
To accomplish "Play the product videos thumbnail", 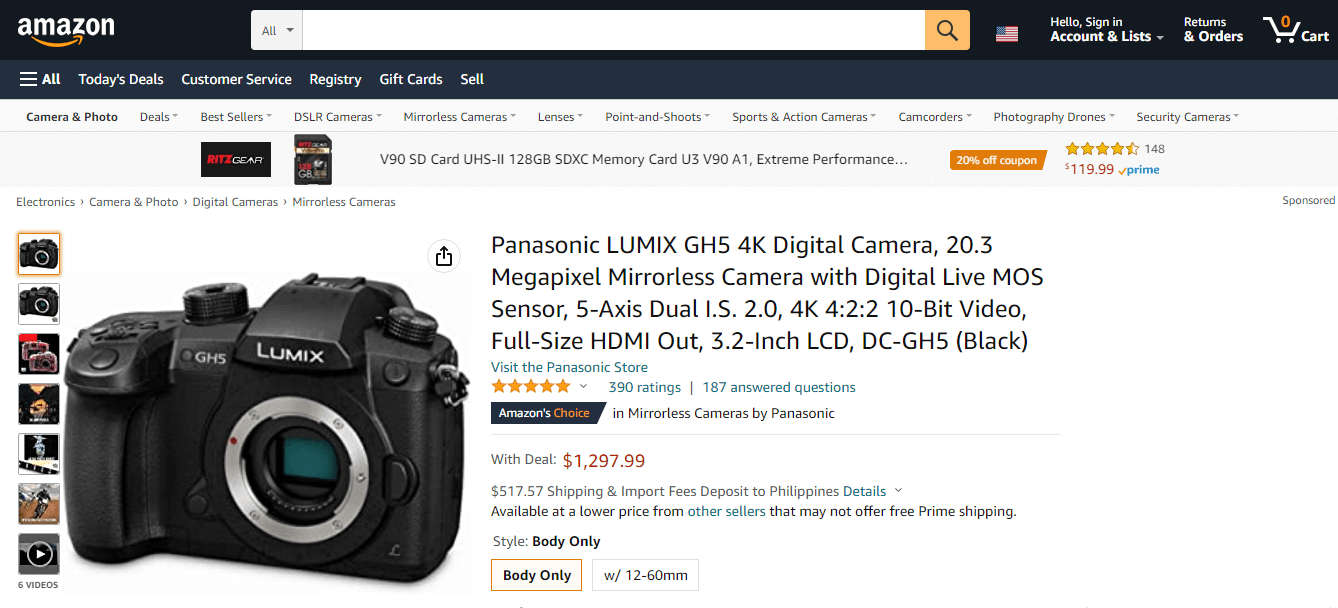I will pos(39,553).
